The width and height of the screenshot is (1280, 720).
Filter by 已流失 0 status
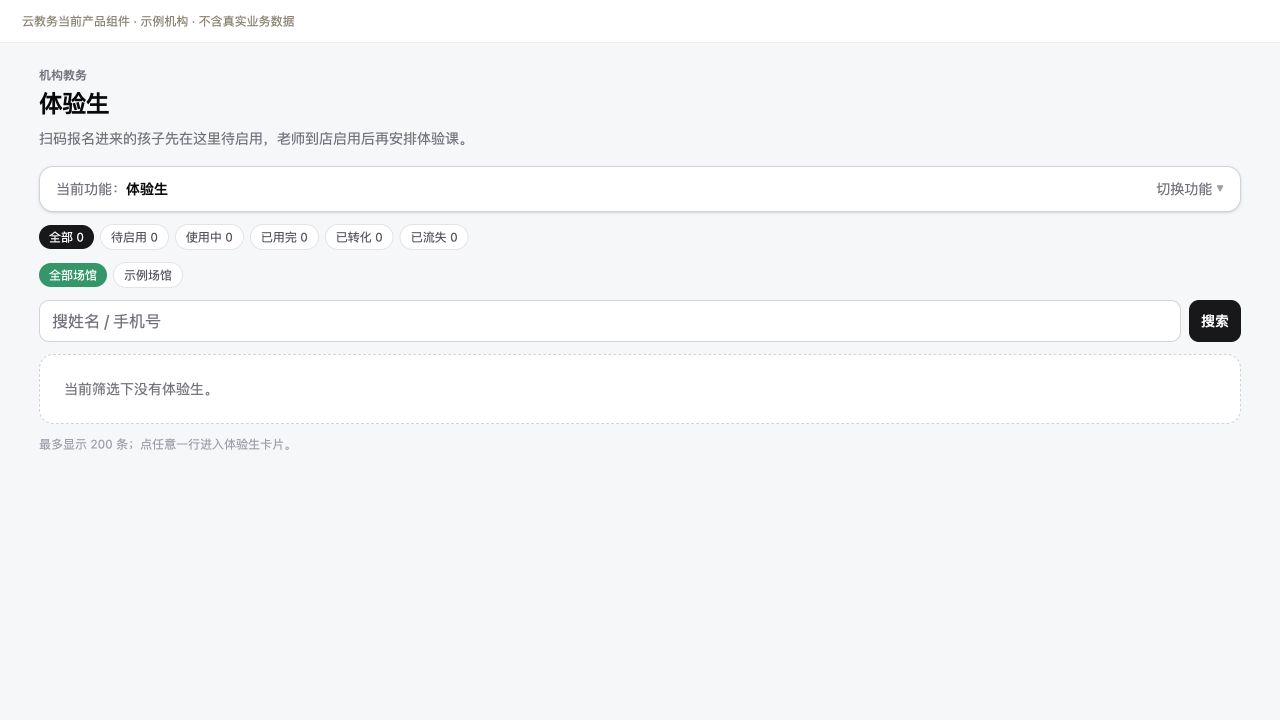coord(434,237)
